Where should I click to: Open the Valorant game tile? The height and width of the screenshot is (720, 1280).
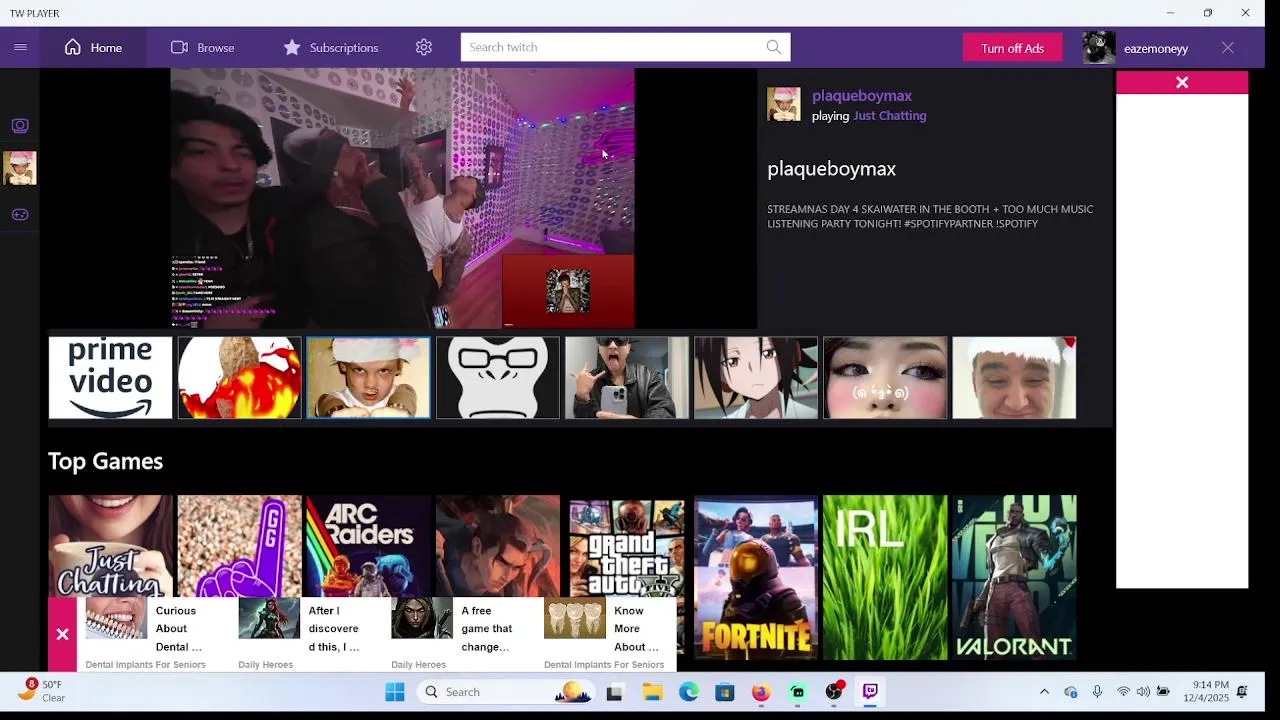point(1014,577)
